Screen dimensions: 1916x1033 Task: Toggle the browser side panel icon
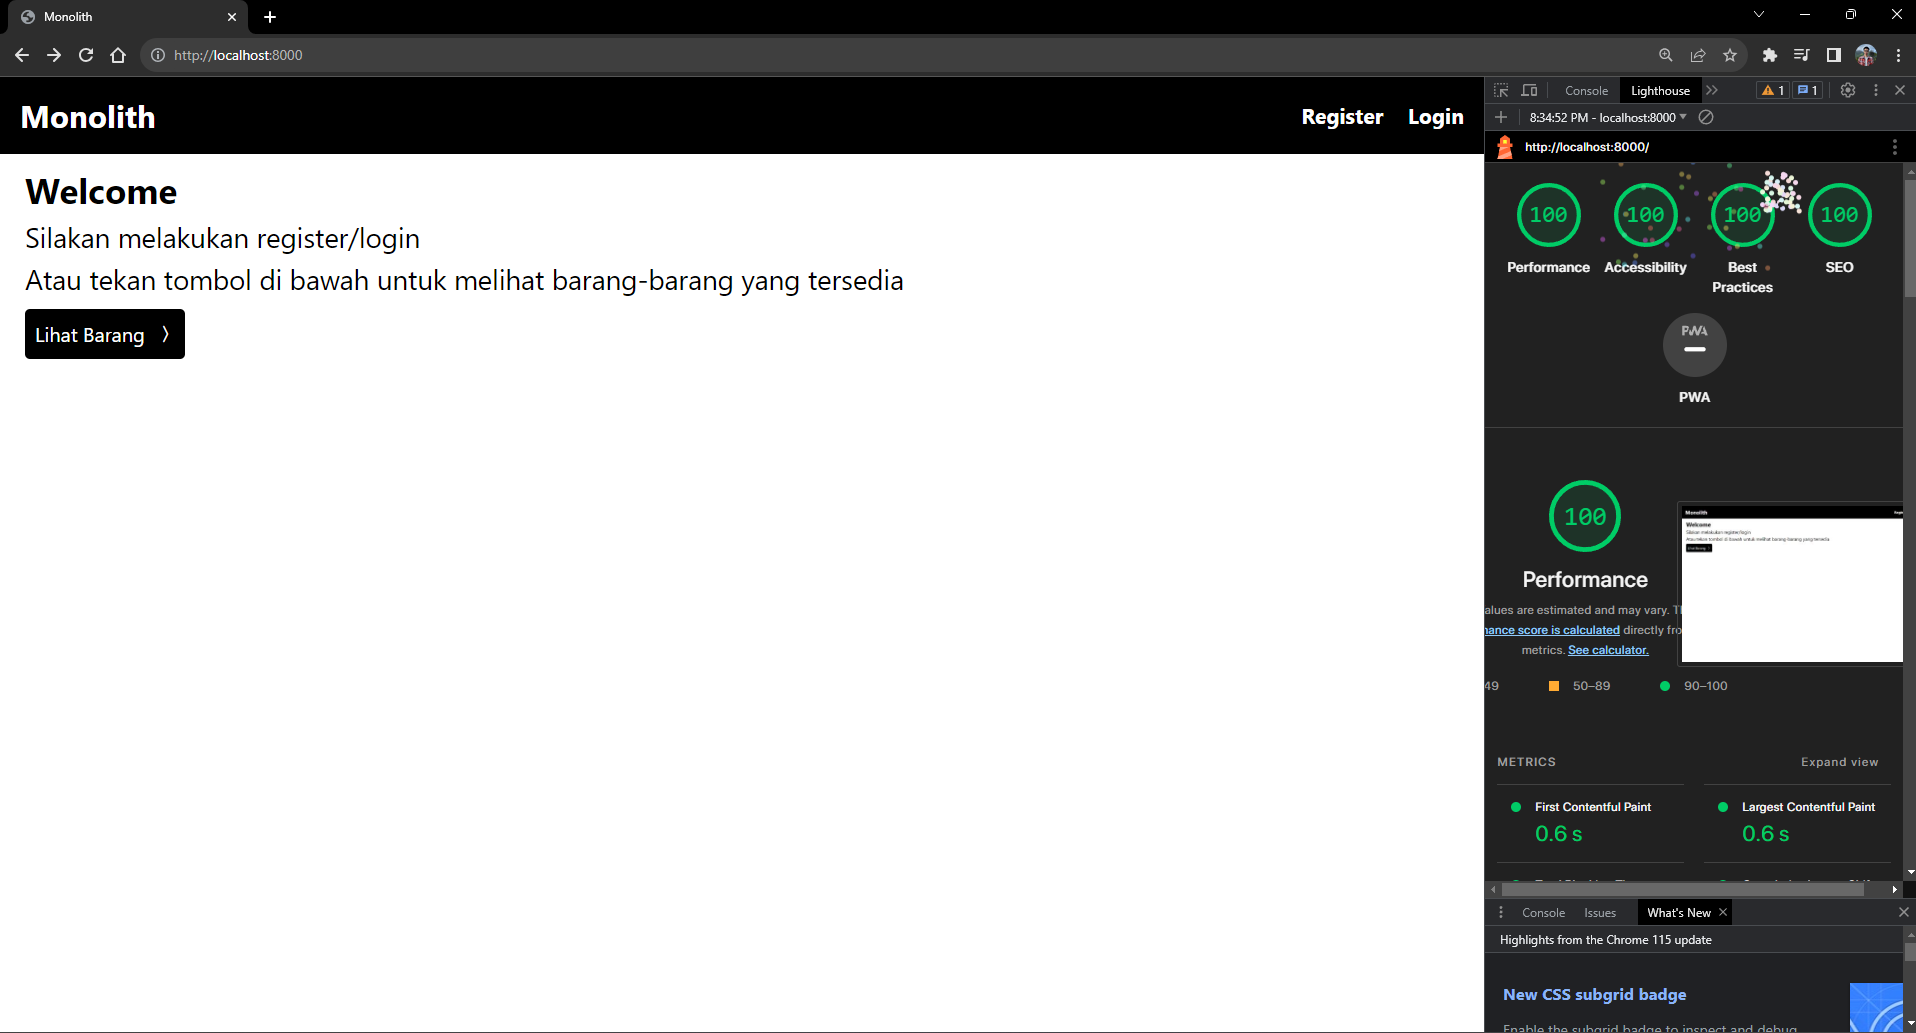coord(1833,55)
